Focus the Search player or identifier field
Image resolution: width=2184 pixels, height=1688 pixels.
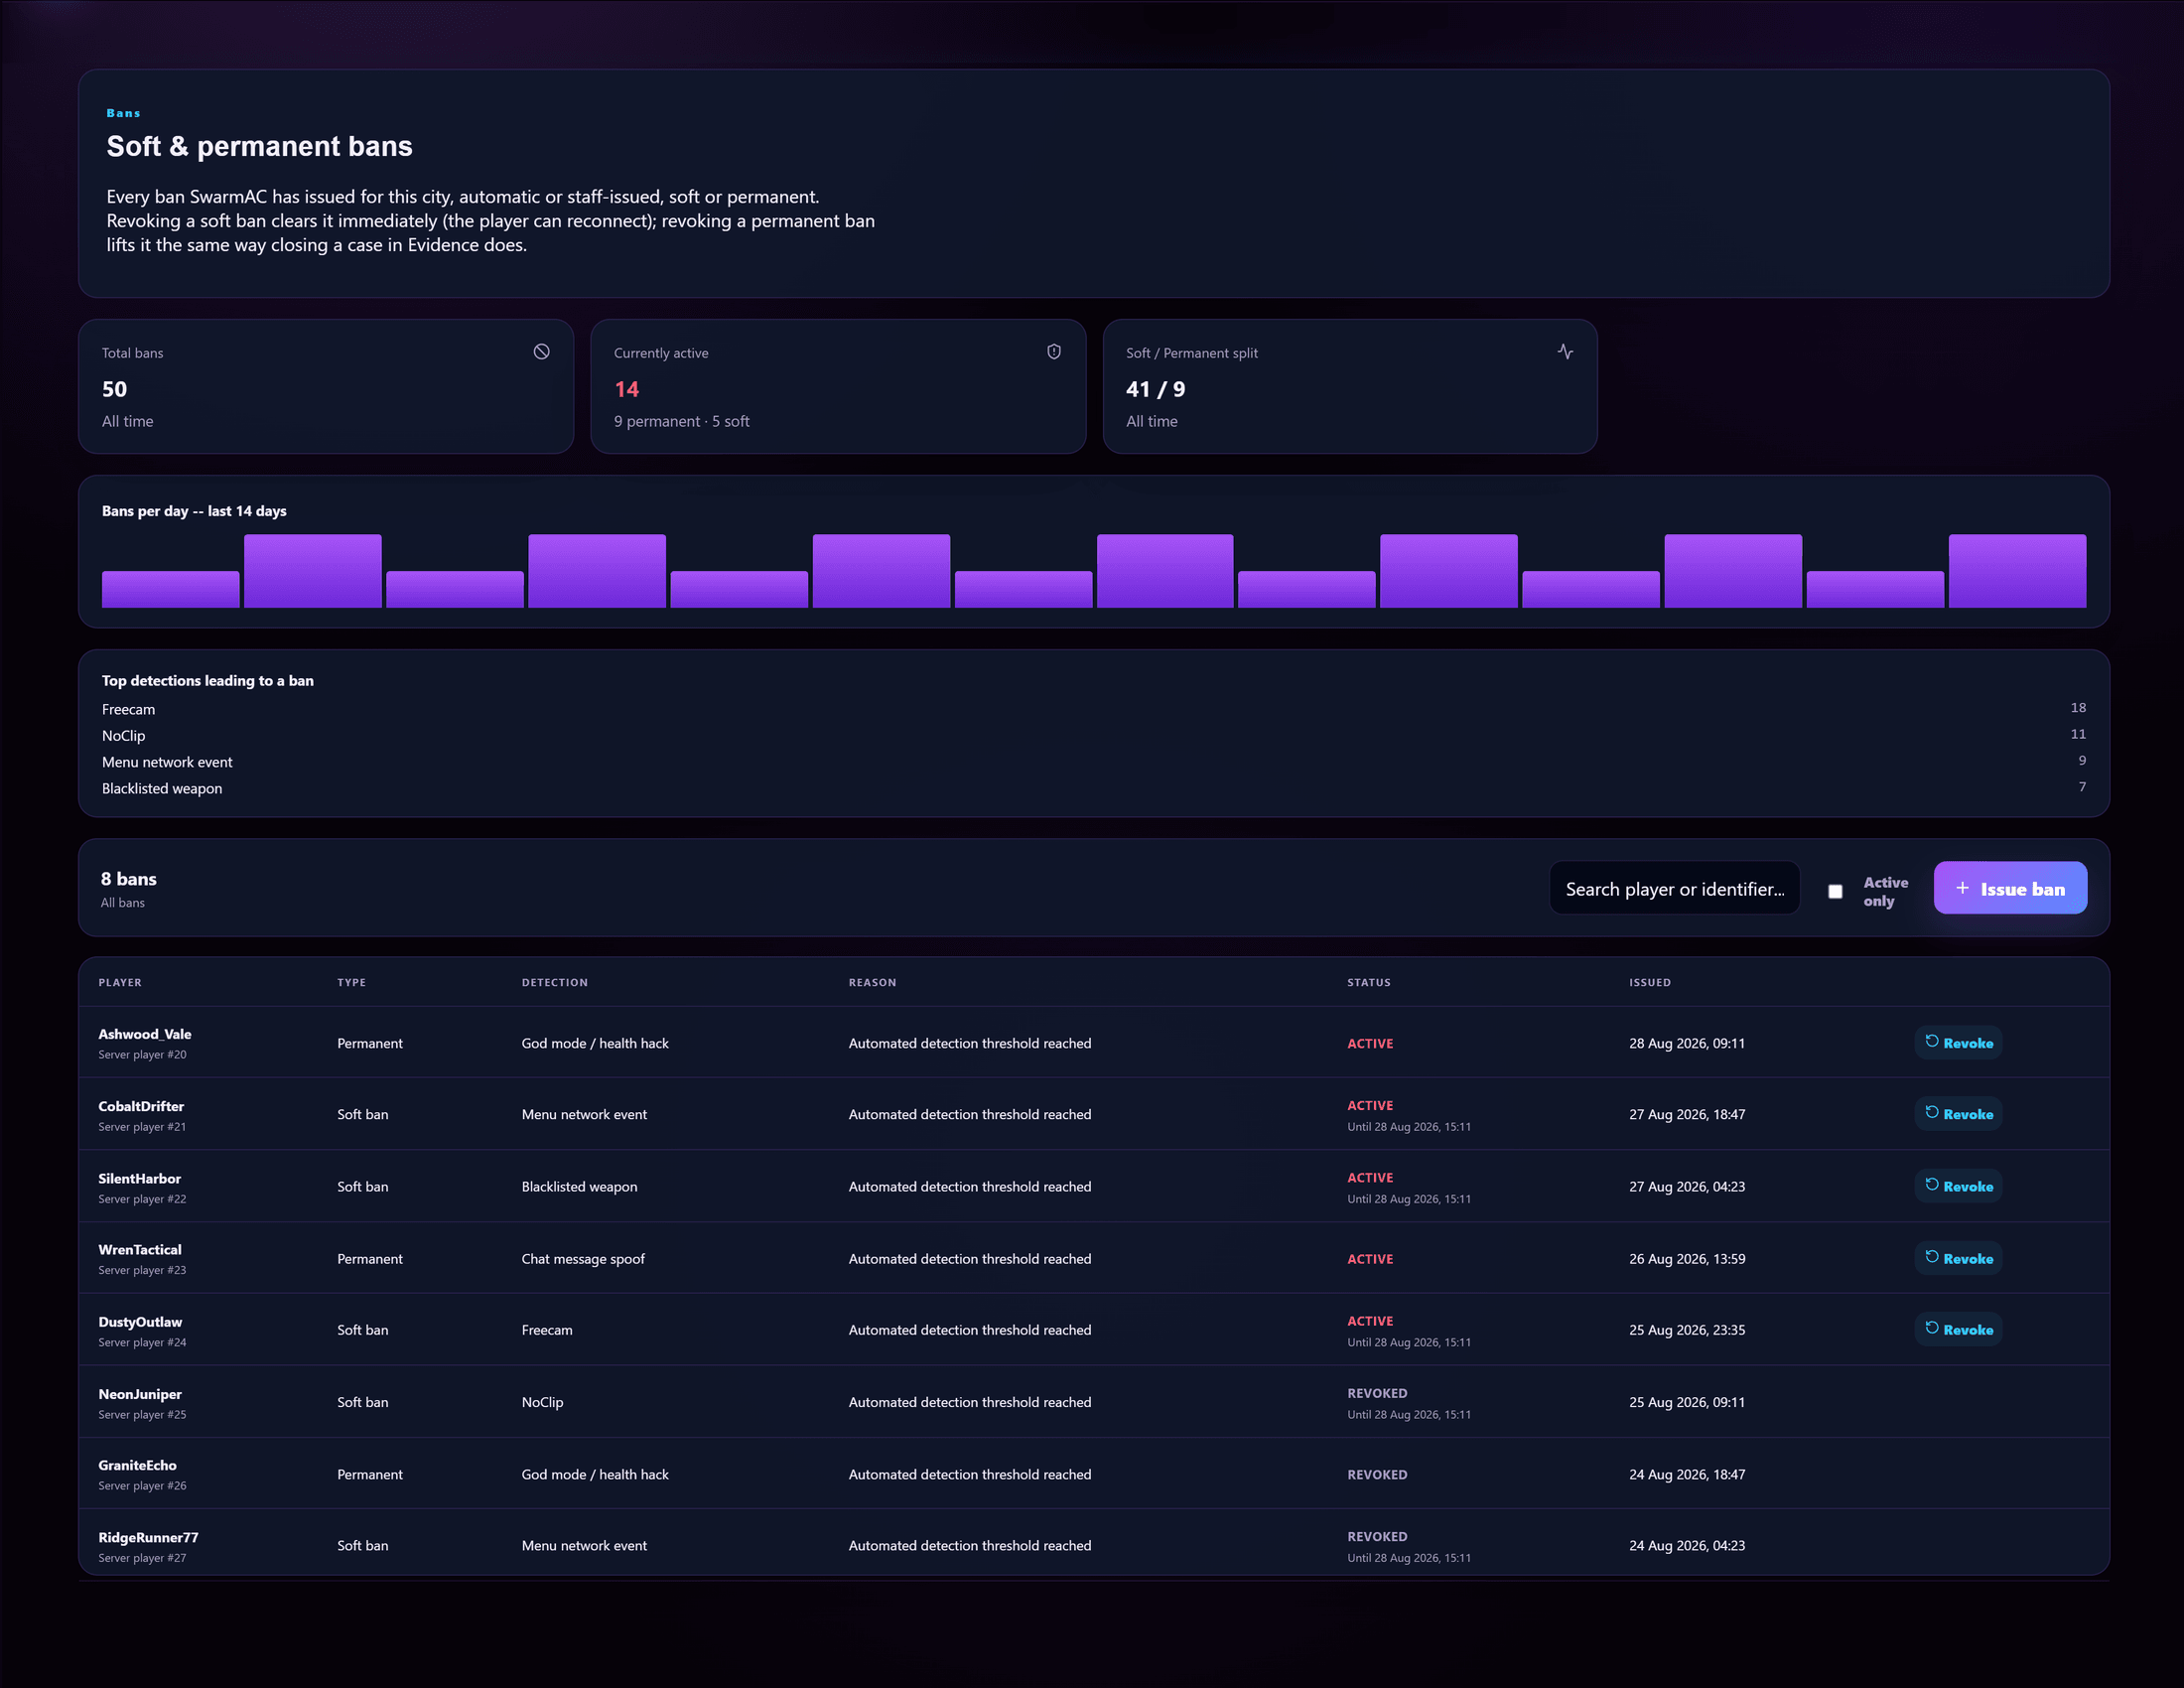pos(1674,888)
